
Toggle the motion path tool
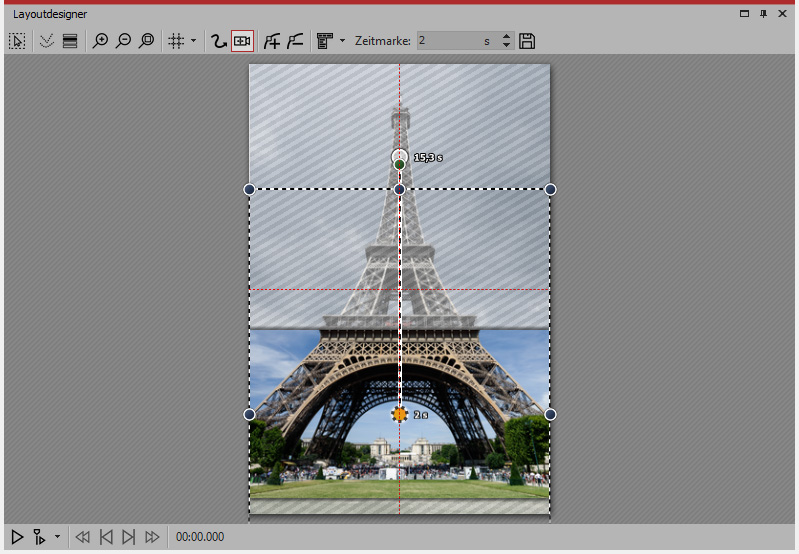coord(218,41)
